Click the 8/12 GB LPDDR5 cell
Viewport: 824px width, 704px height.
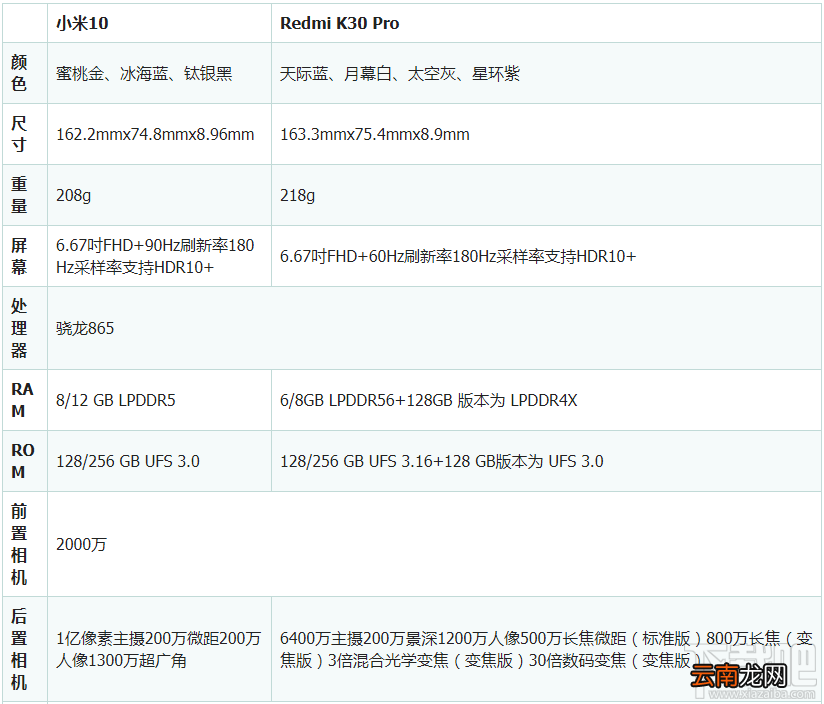point(159,400)
